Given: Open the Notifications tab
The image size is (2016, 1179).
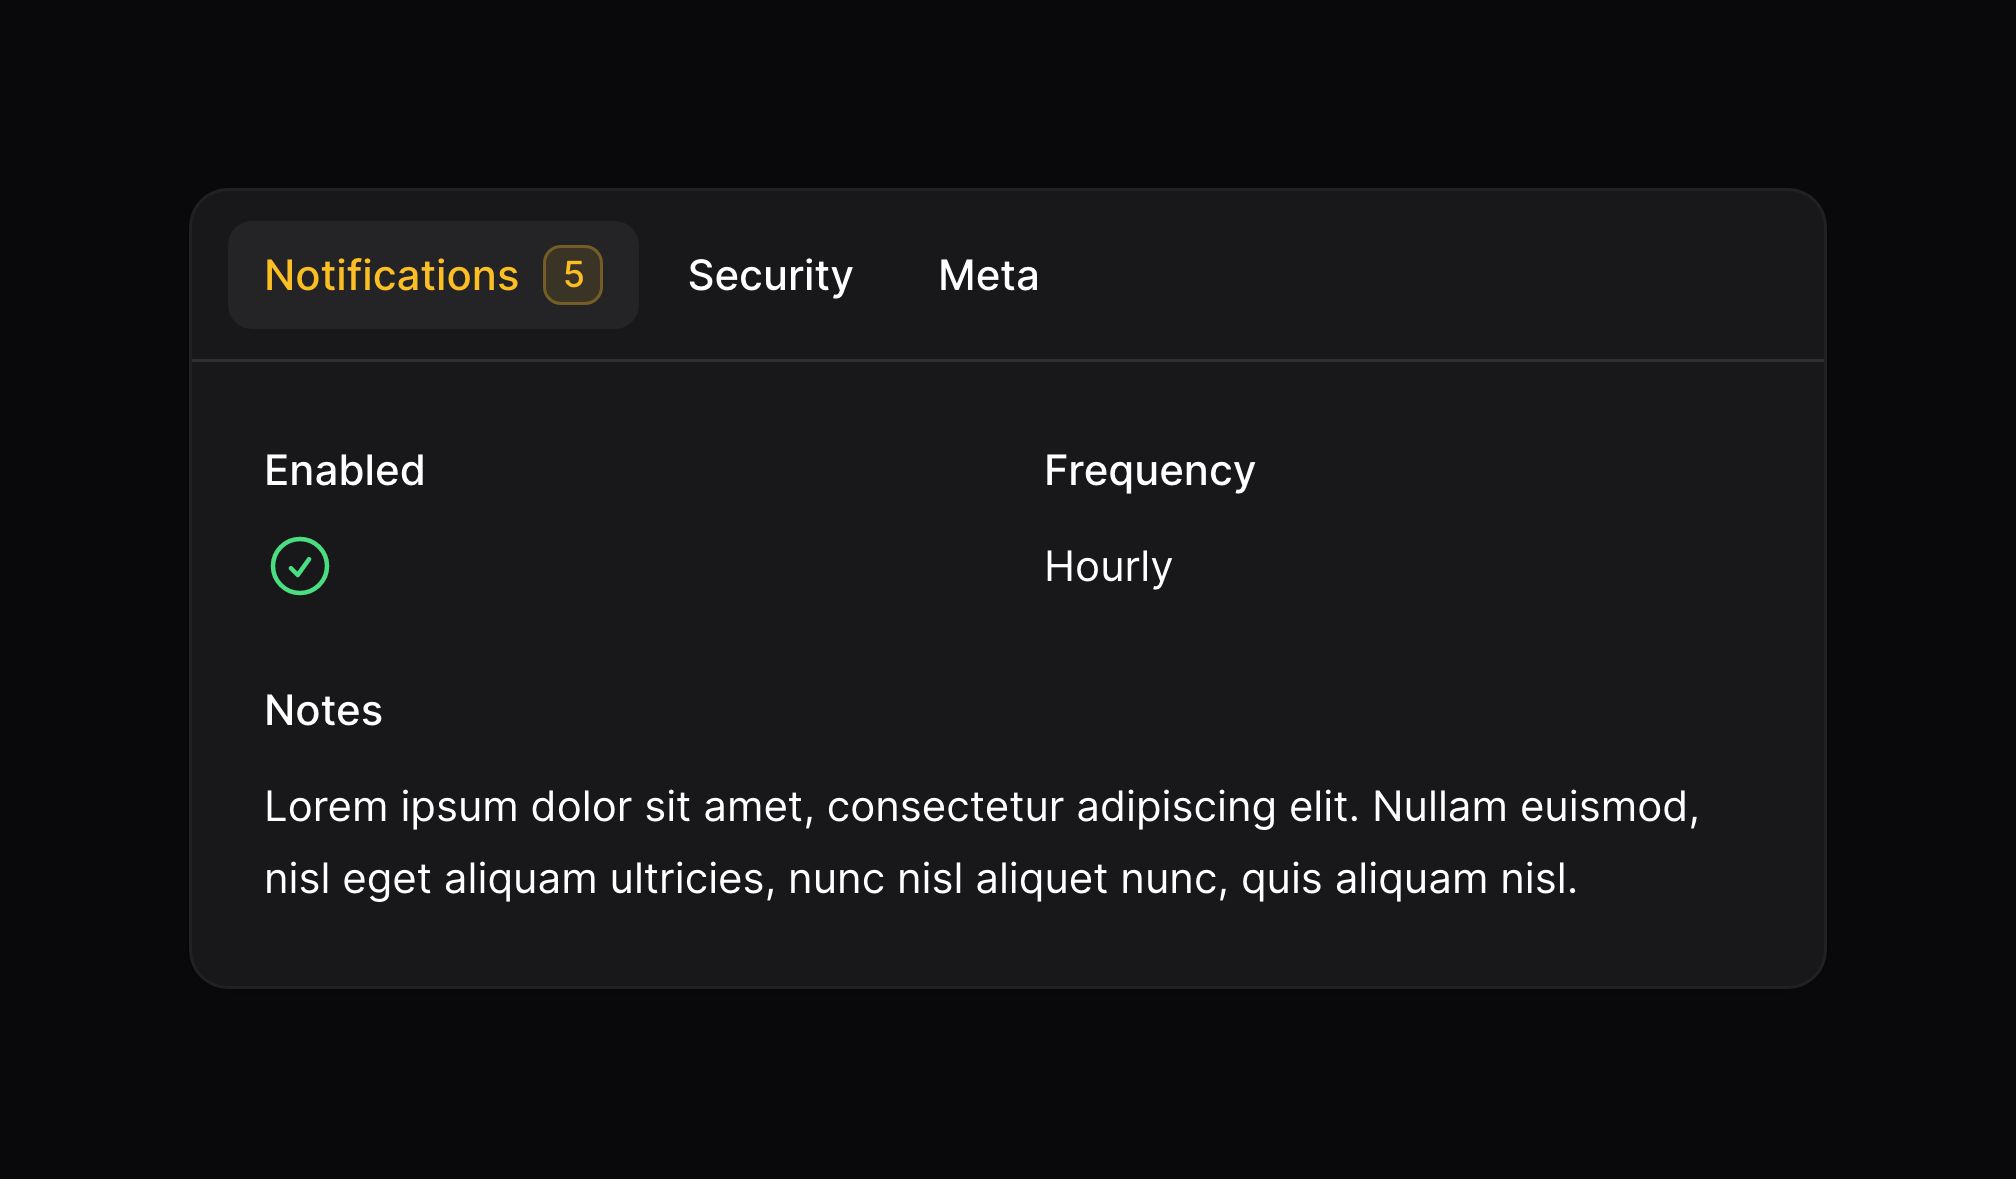Looking at the screenshot, I should coord(433,275).
